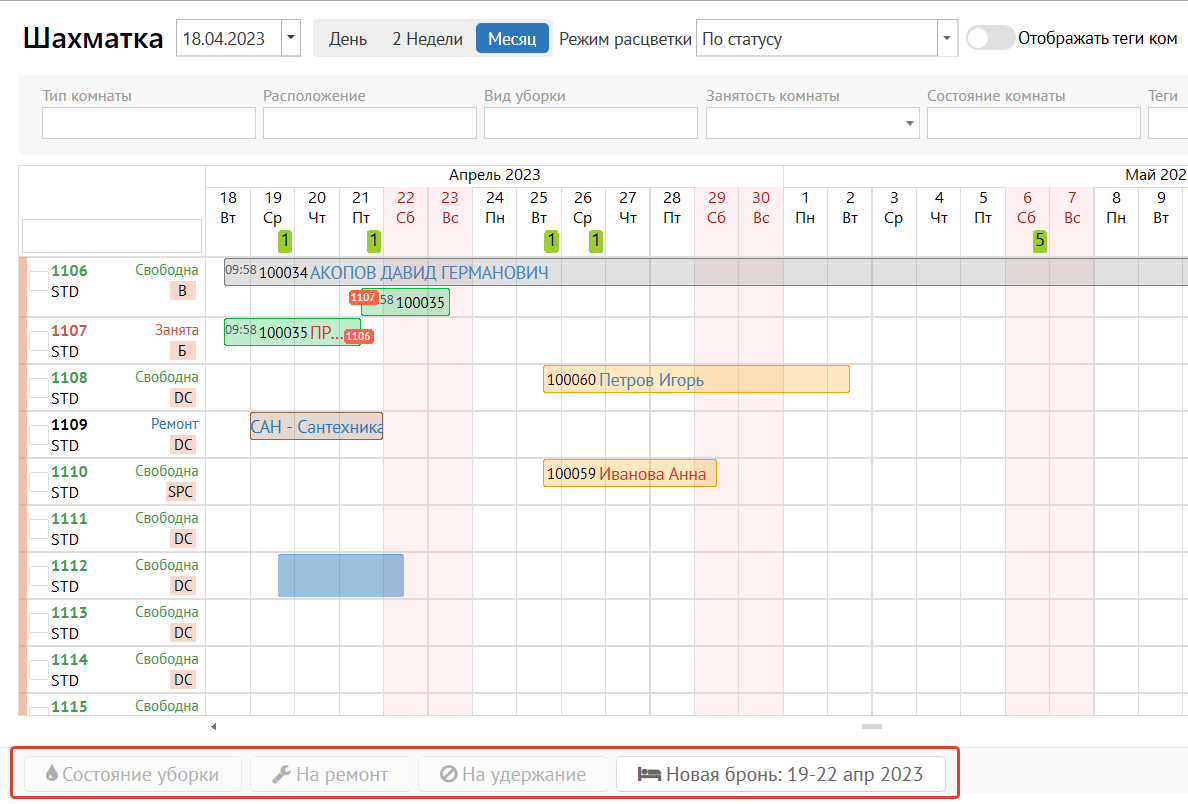Click the left scroll arrow below the grid
This screenshot has height=804, width=1188.
tap(214, 727)
